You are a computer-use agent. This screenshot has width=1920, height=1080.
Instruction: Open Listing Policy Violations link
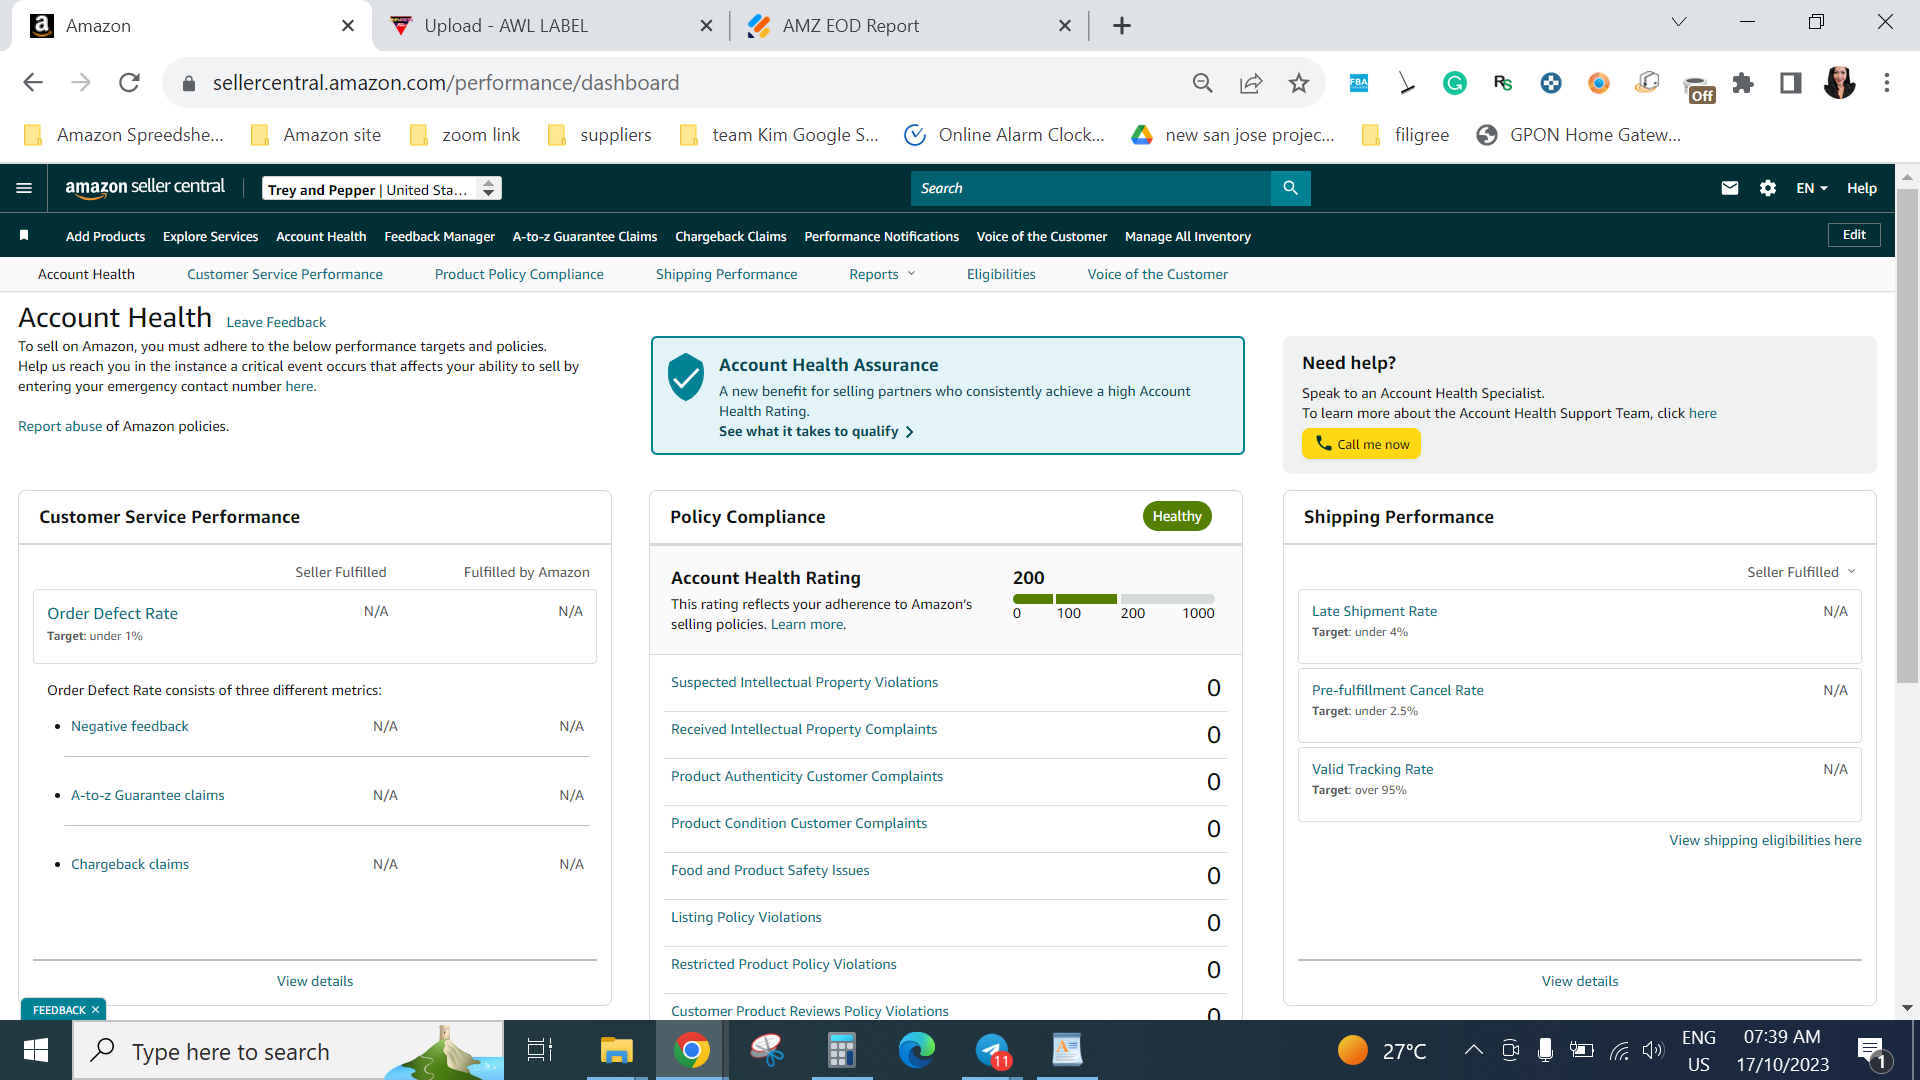tap(746, 917)
